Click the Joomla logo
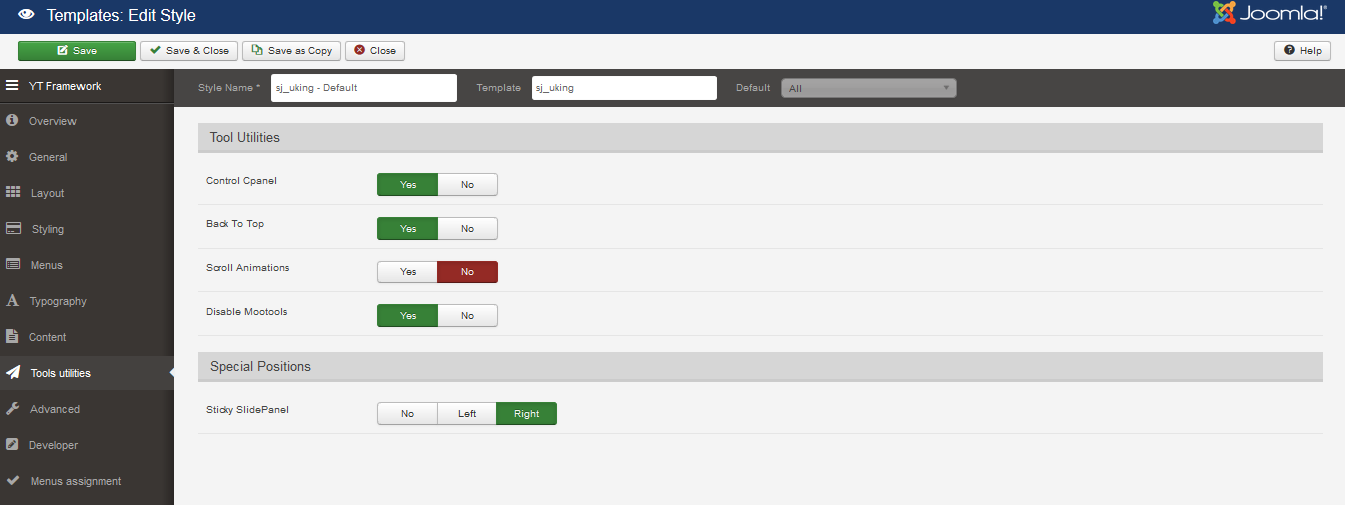 pyautogui.click(x=1270, y=14)
